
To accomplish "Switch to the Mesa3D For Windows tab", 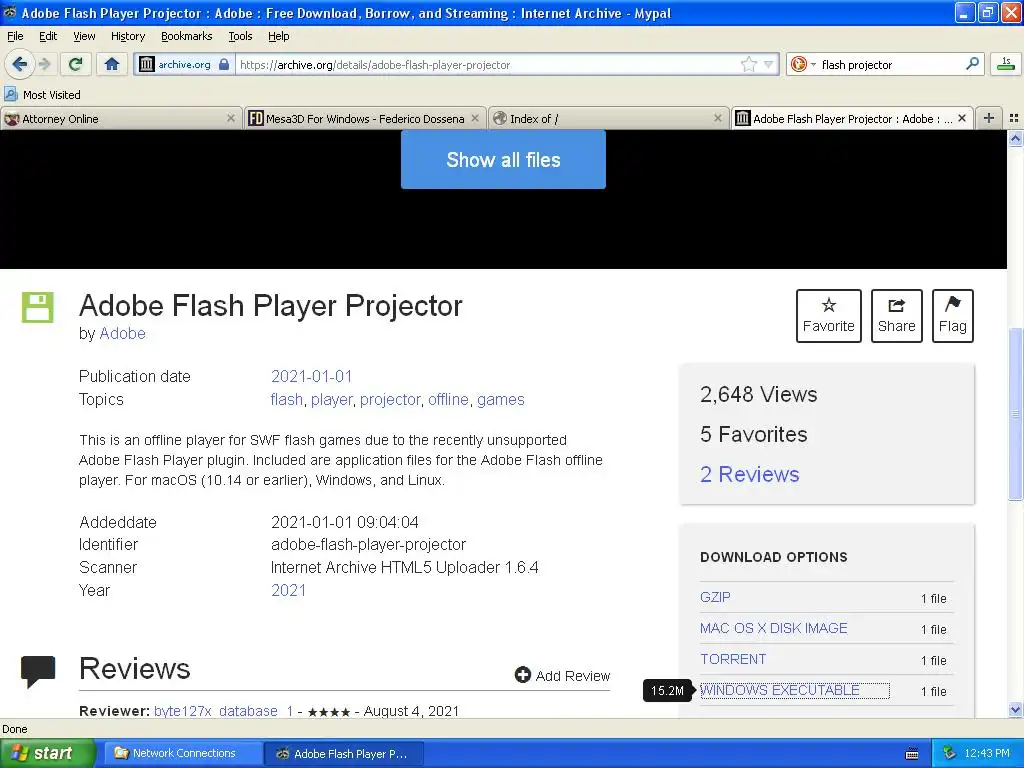I will point(365,118).
